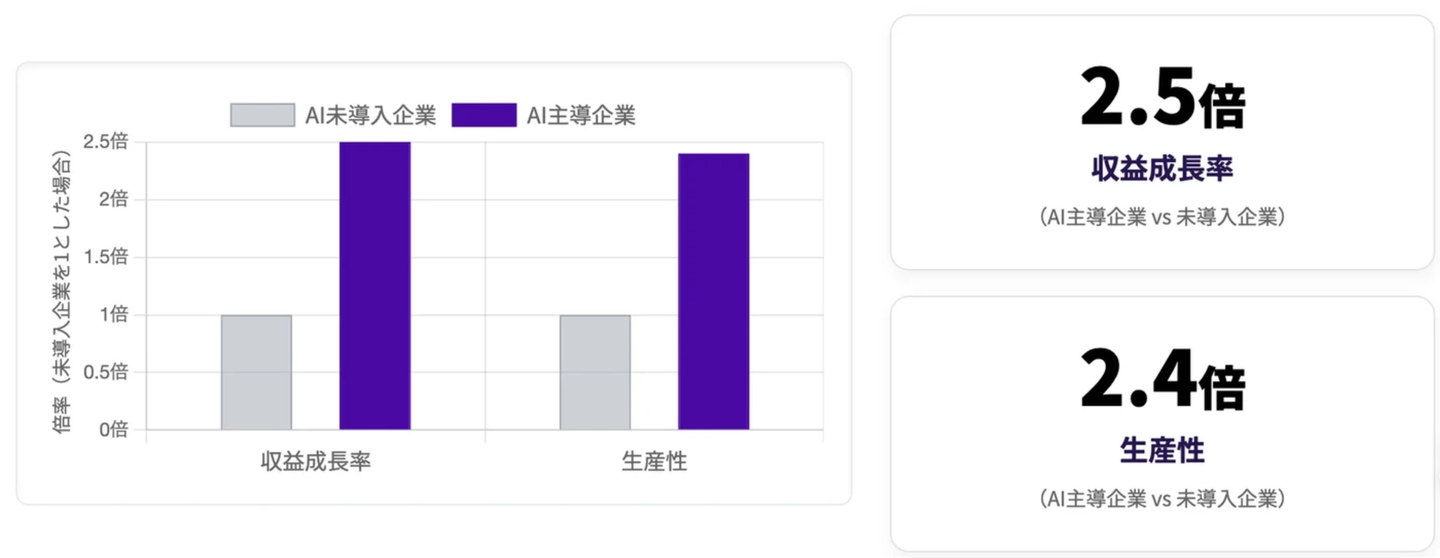Click the gray AI未導入企業 legend swatch
This screenshot has width=1440, height=558.
point(262,115)
